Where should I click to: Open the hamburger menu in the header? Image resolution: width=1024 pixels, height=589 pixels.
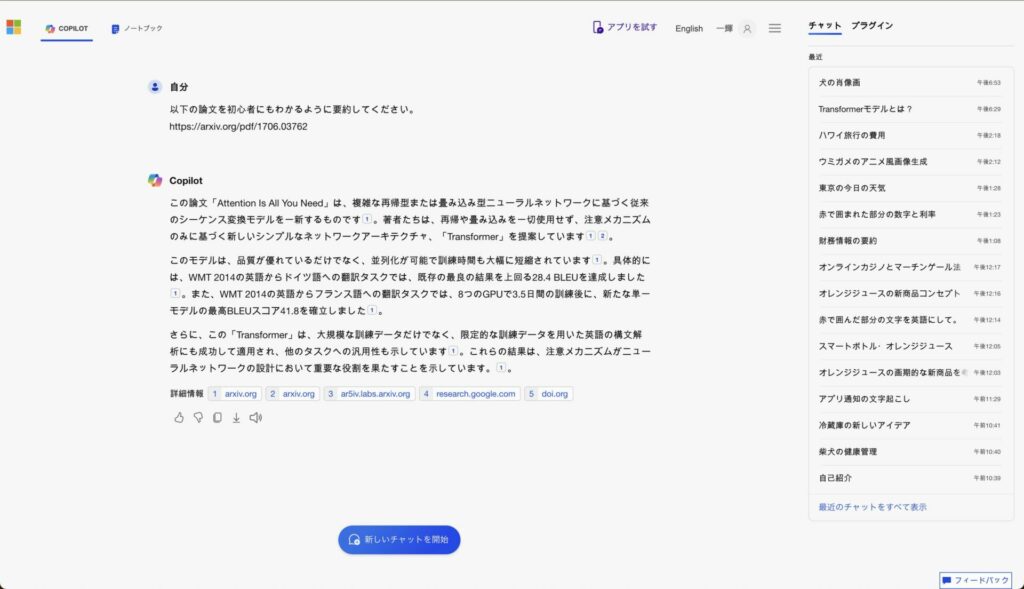775,28
